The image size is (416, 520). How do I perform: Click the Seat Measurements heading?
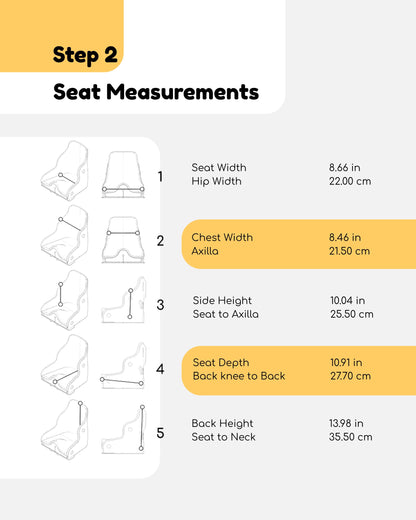156,92
